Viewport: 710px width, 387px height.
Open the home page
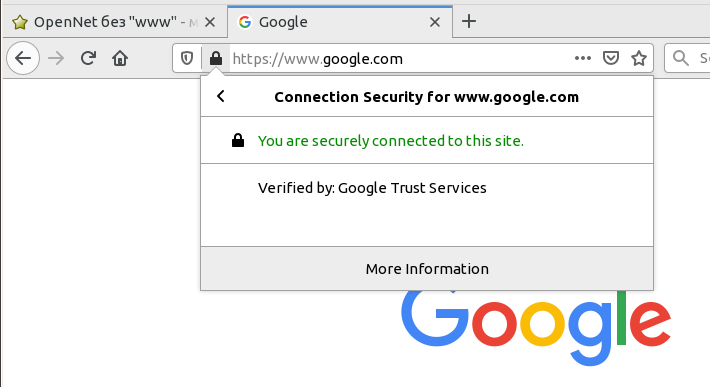coord(120,58)
